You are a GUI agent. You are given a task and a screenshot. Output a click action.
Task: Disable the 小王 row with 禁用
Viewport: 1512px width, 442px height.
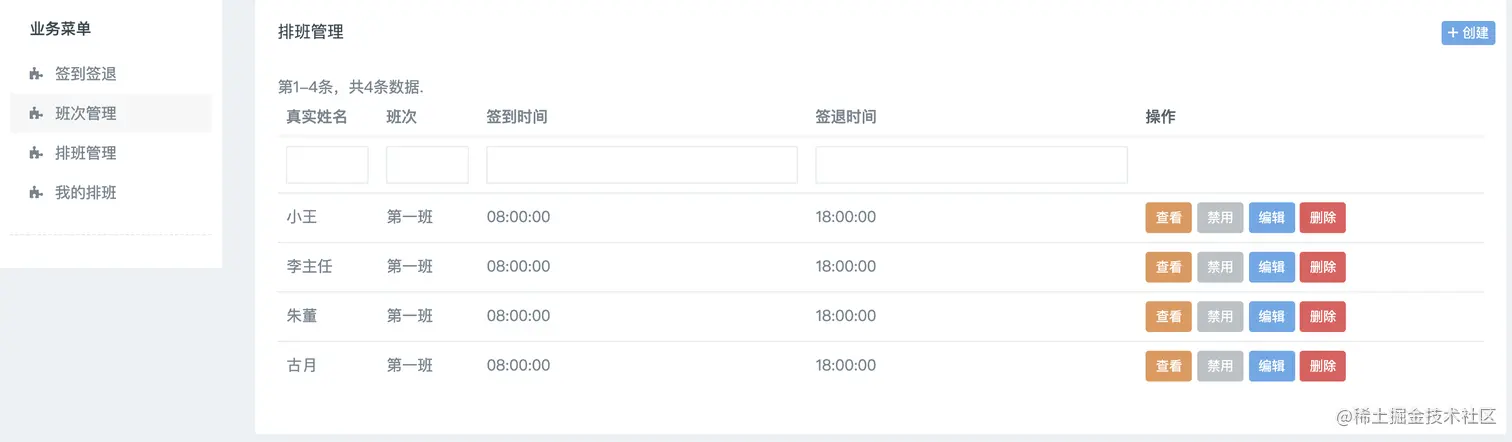coord(1220,217)
